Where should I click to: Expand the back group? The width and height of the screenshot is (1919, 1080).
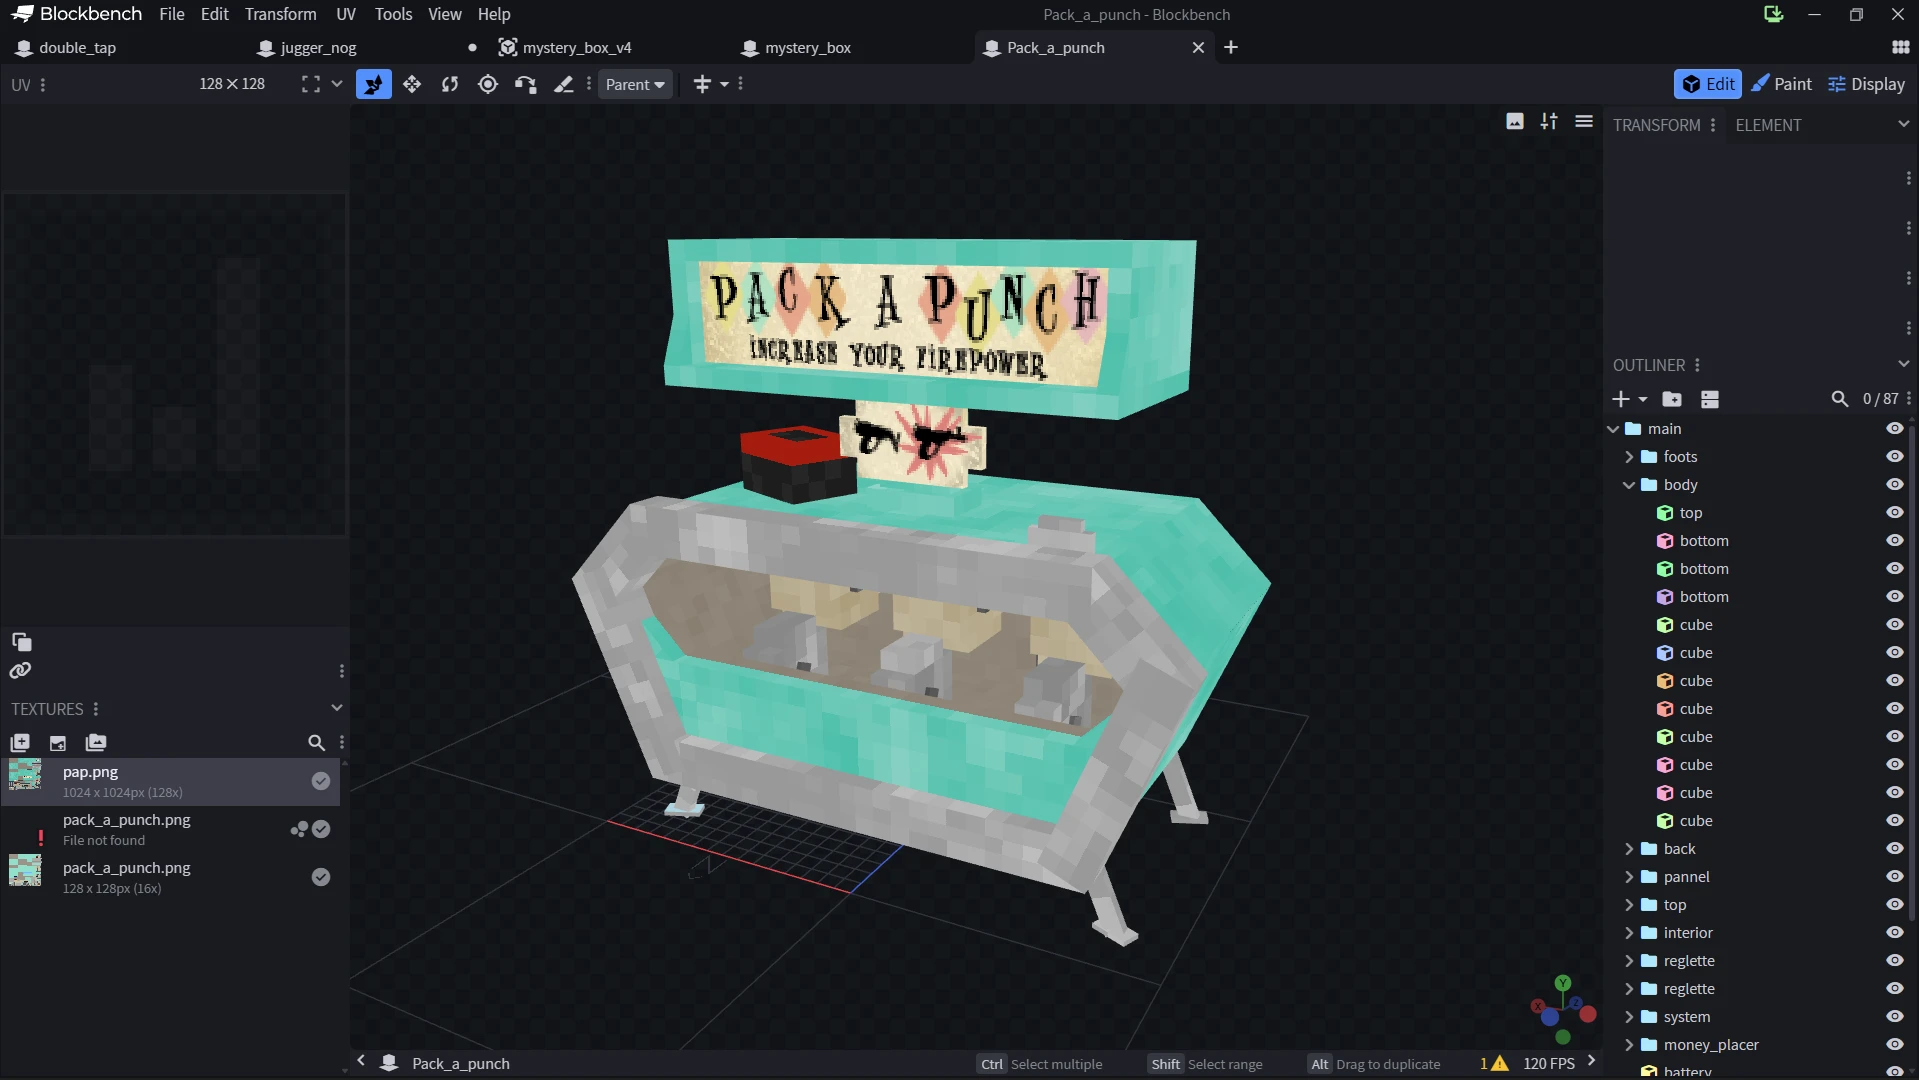pos(1629,848)
